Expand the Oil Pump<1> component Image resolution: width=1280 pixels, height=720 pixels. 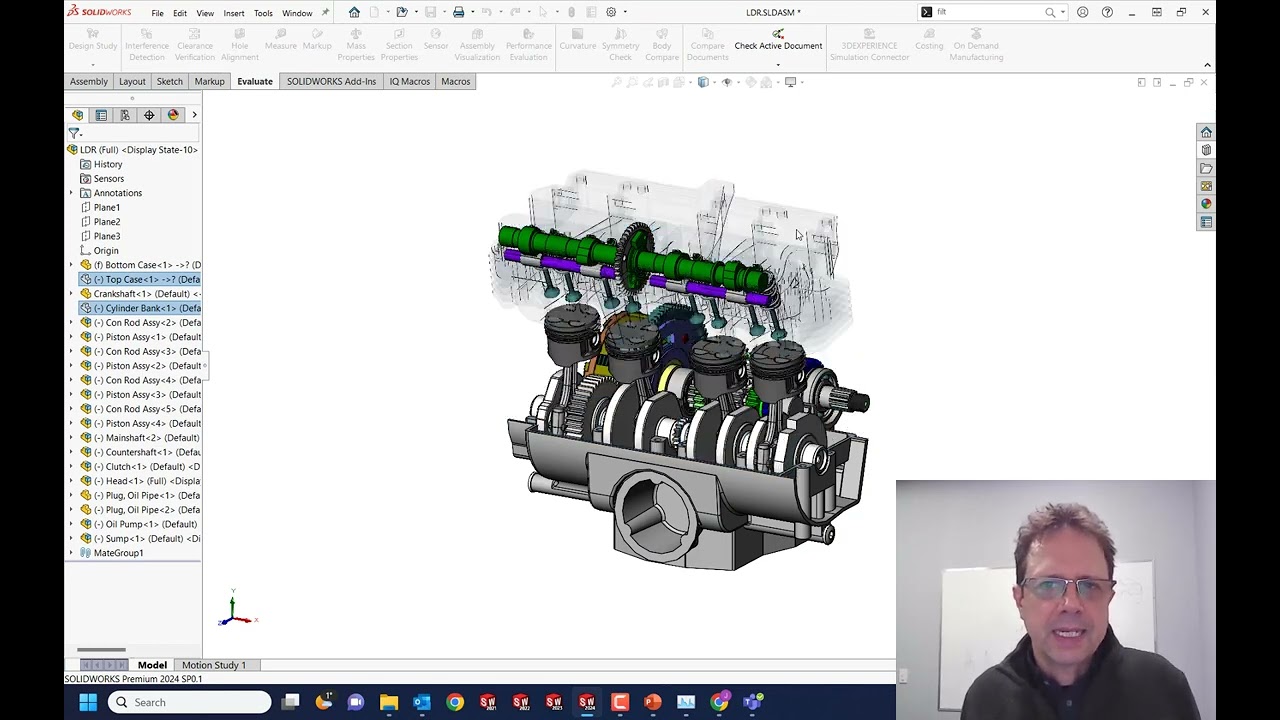[71, 524]
